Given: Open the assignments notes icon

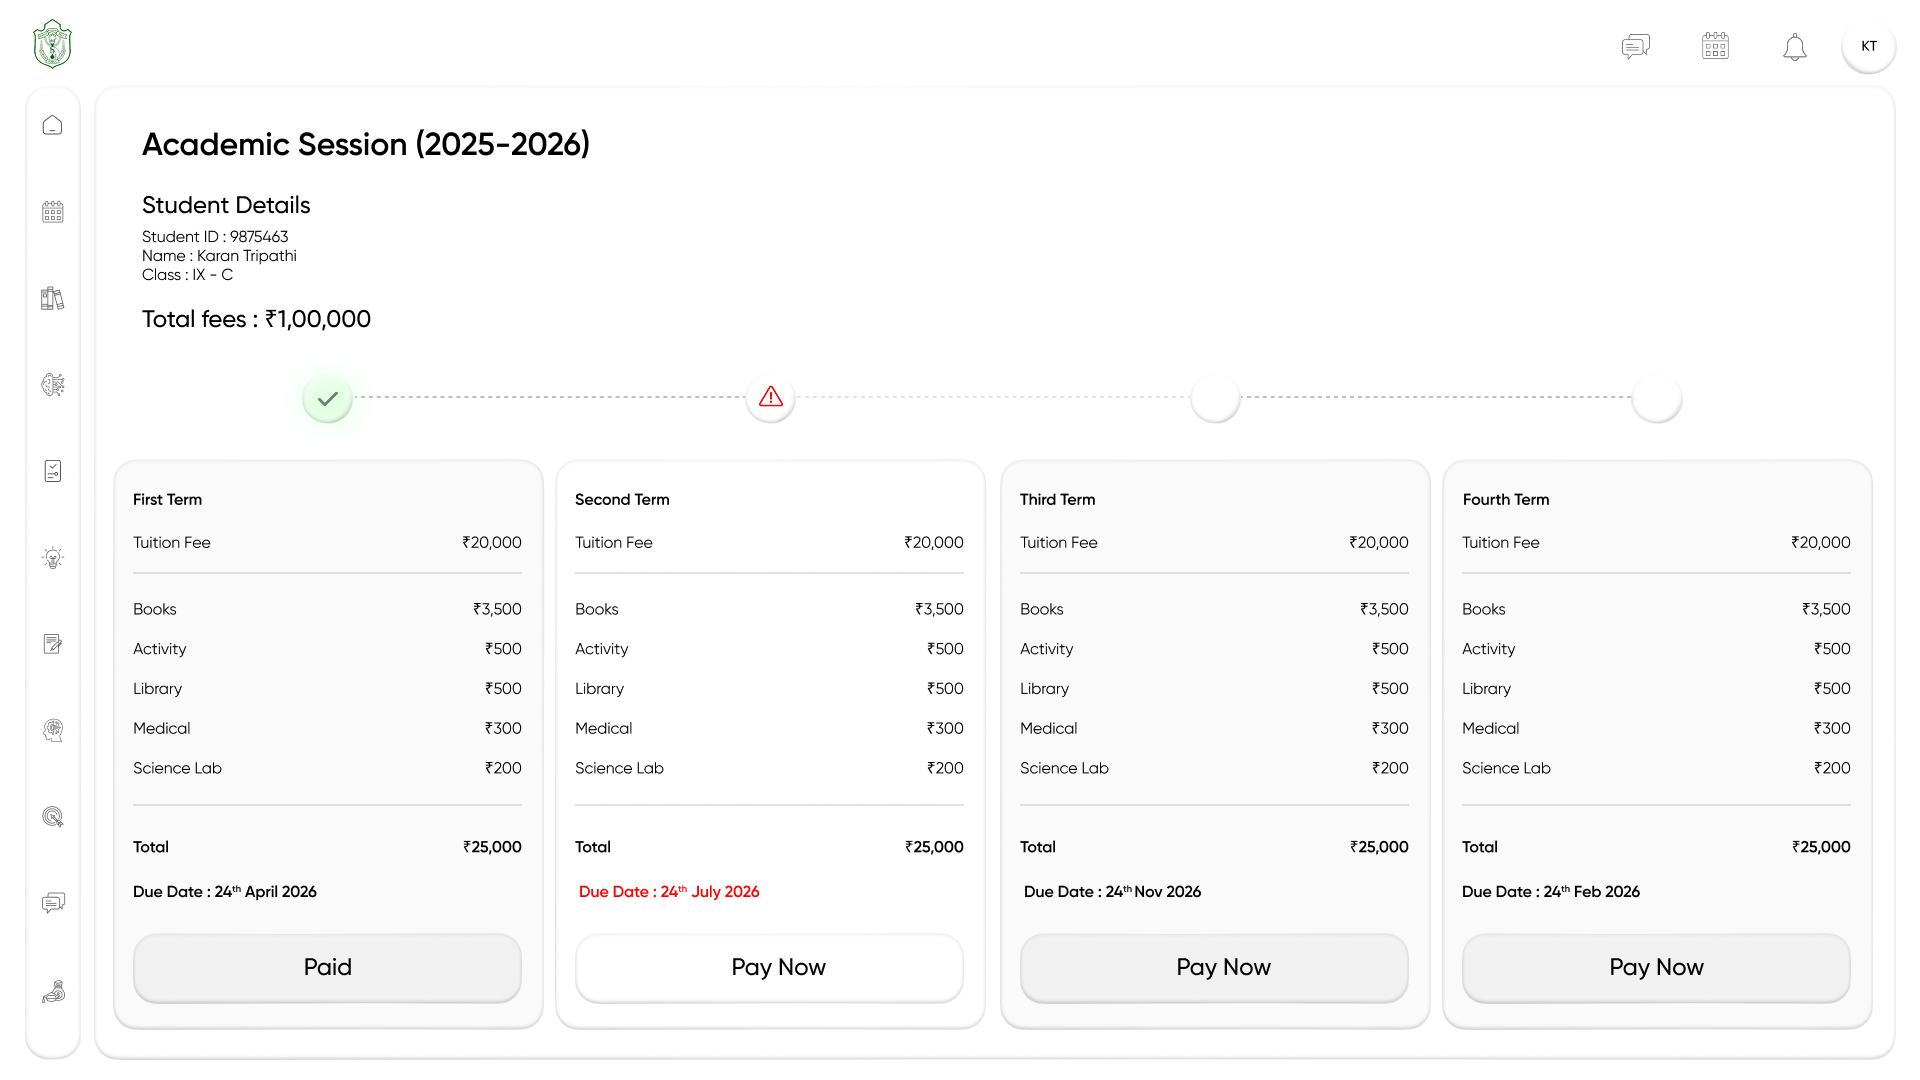Looking at the screenshot, I should tap(52, 644).
